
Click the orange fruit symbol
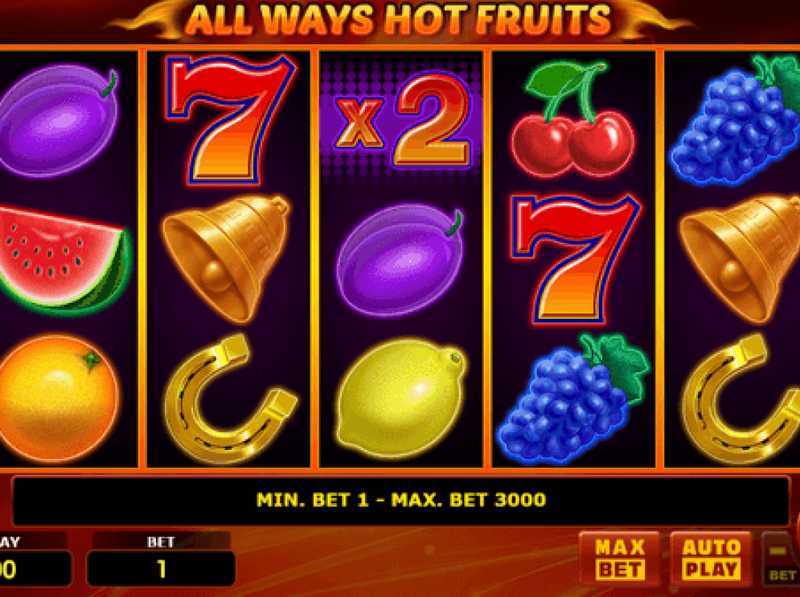pyautogui.click(x=59, y=398)
